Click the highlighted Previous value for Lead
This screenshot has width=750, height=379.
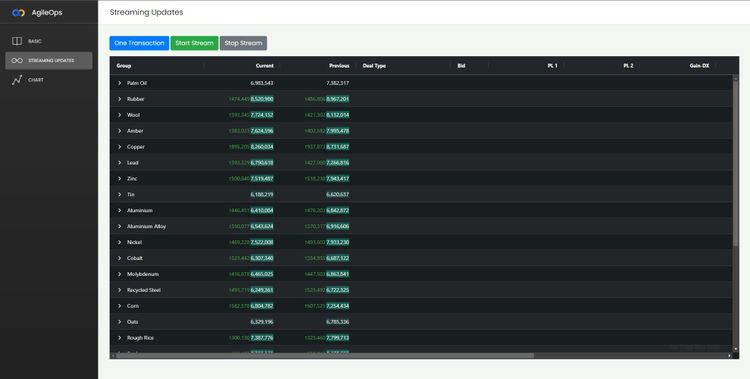tap(338, 163)
